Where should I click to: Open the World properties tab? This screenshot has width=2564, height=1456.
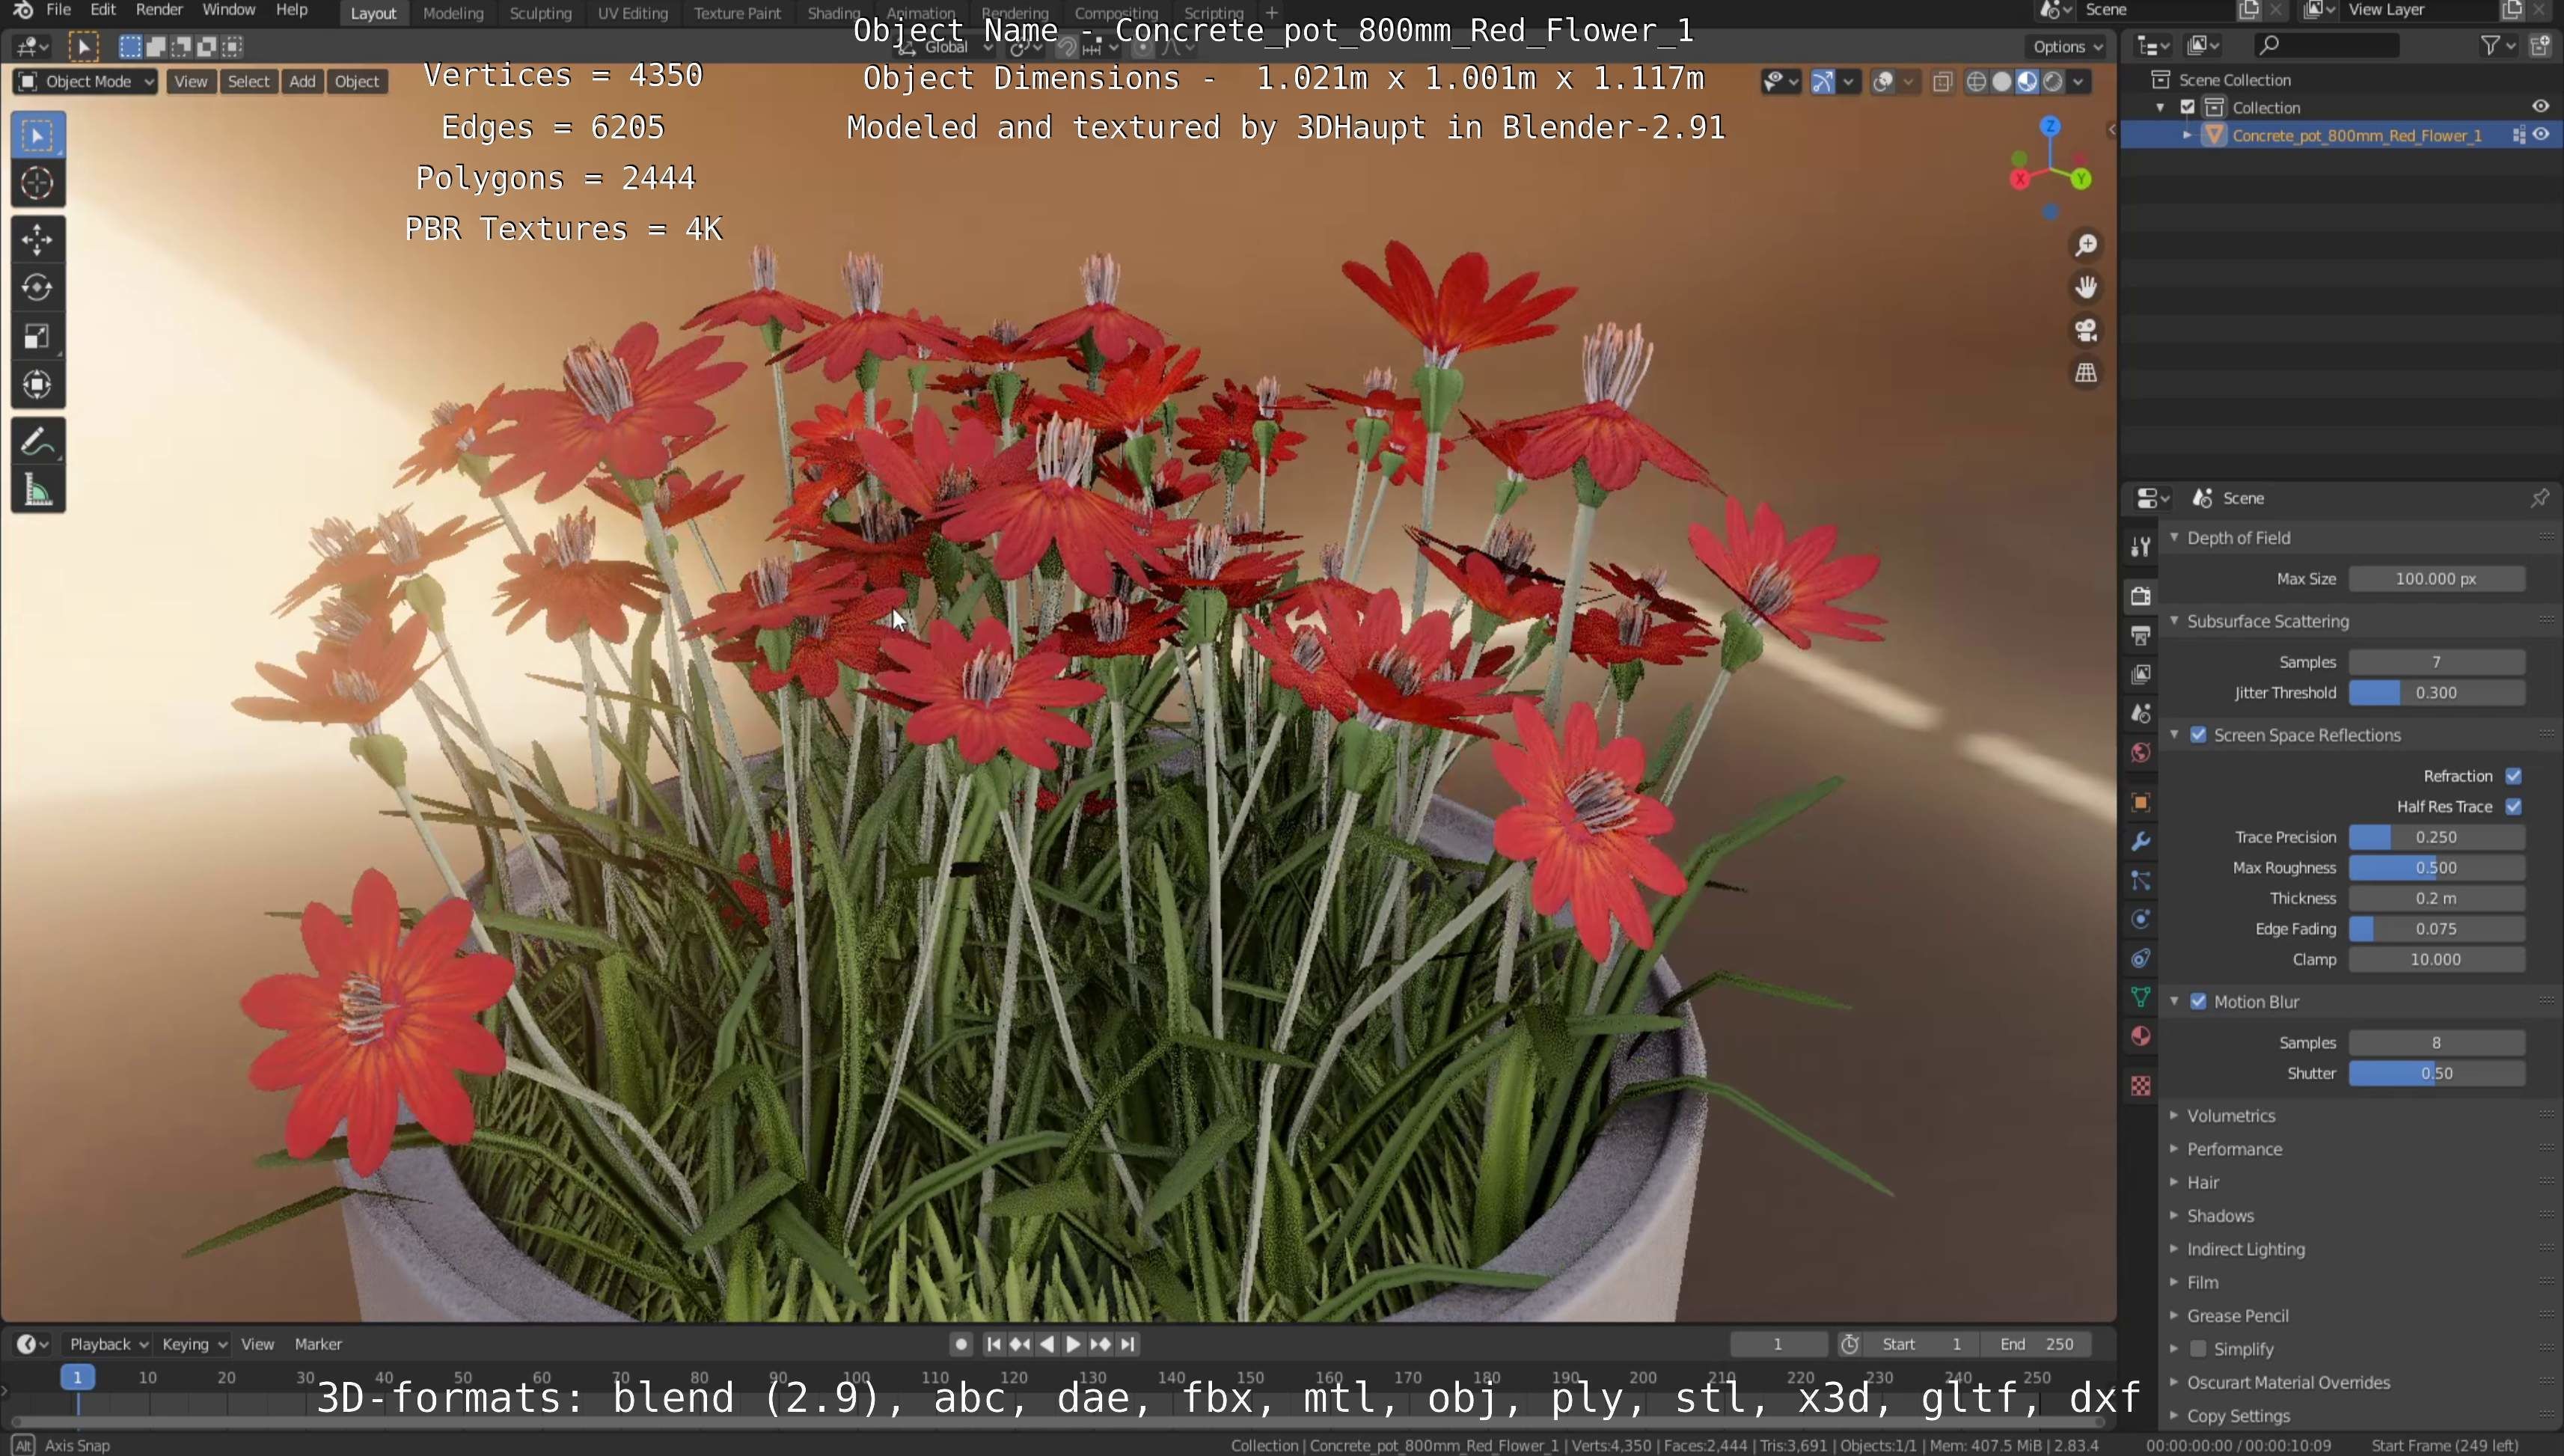pyautogui.click(x=2140, y=752)
